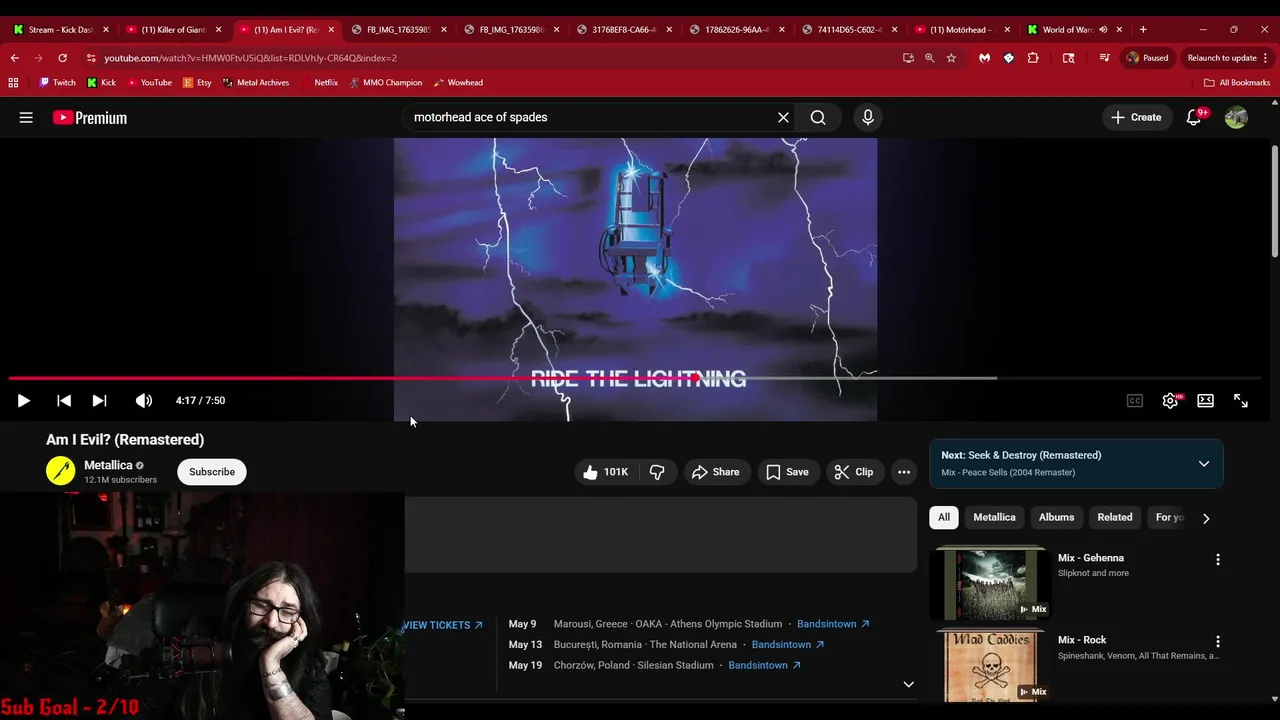Open Metallica channel avatar
Image resolution: width=1280 pixels, height=720 pixels.
tap(60, 471)
